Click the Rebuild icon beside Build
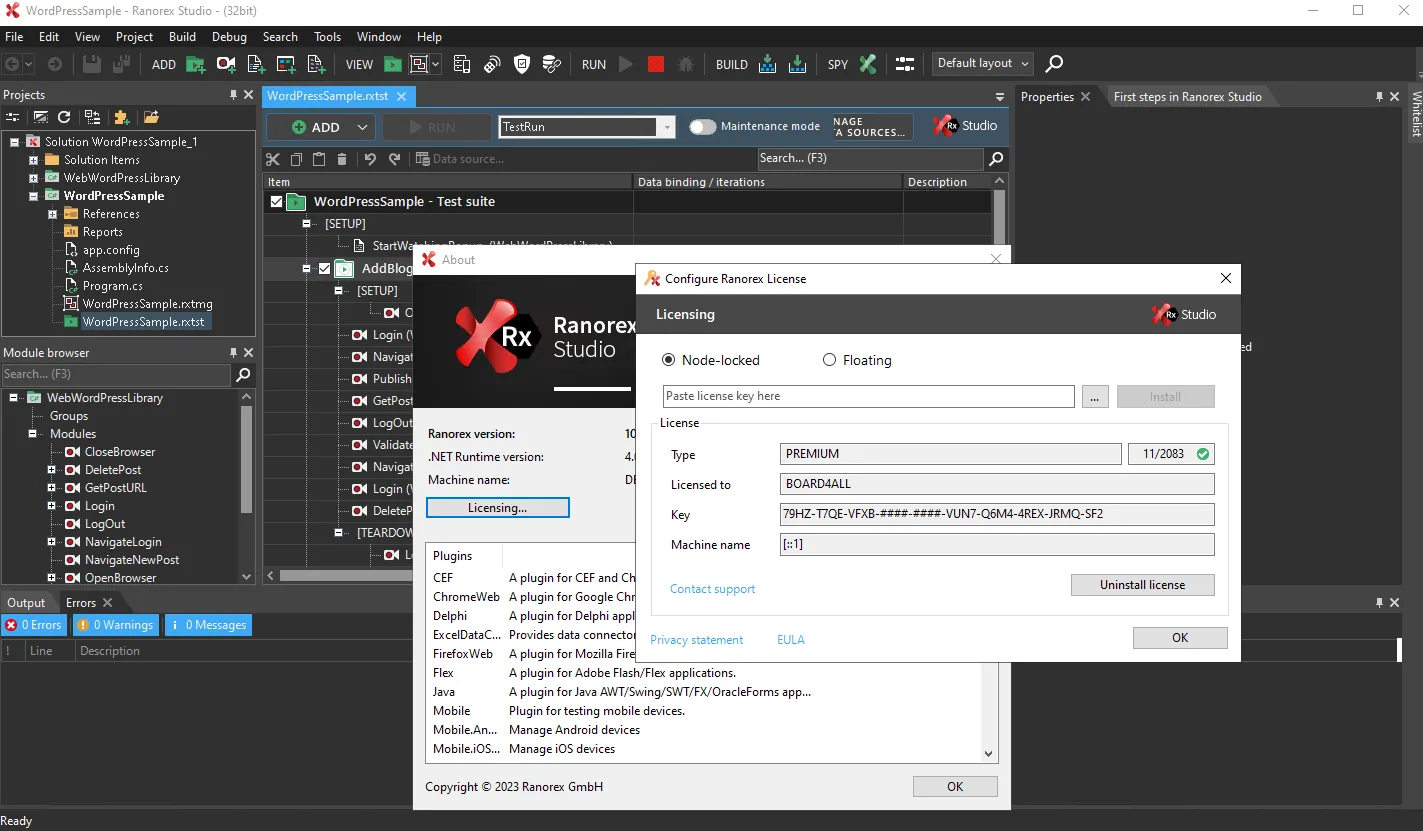 (x=798, y=64)
